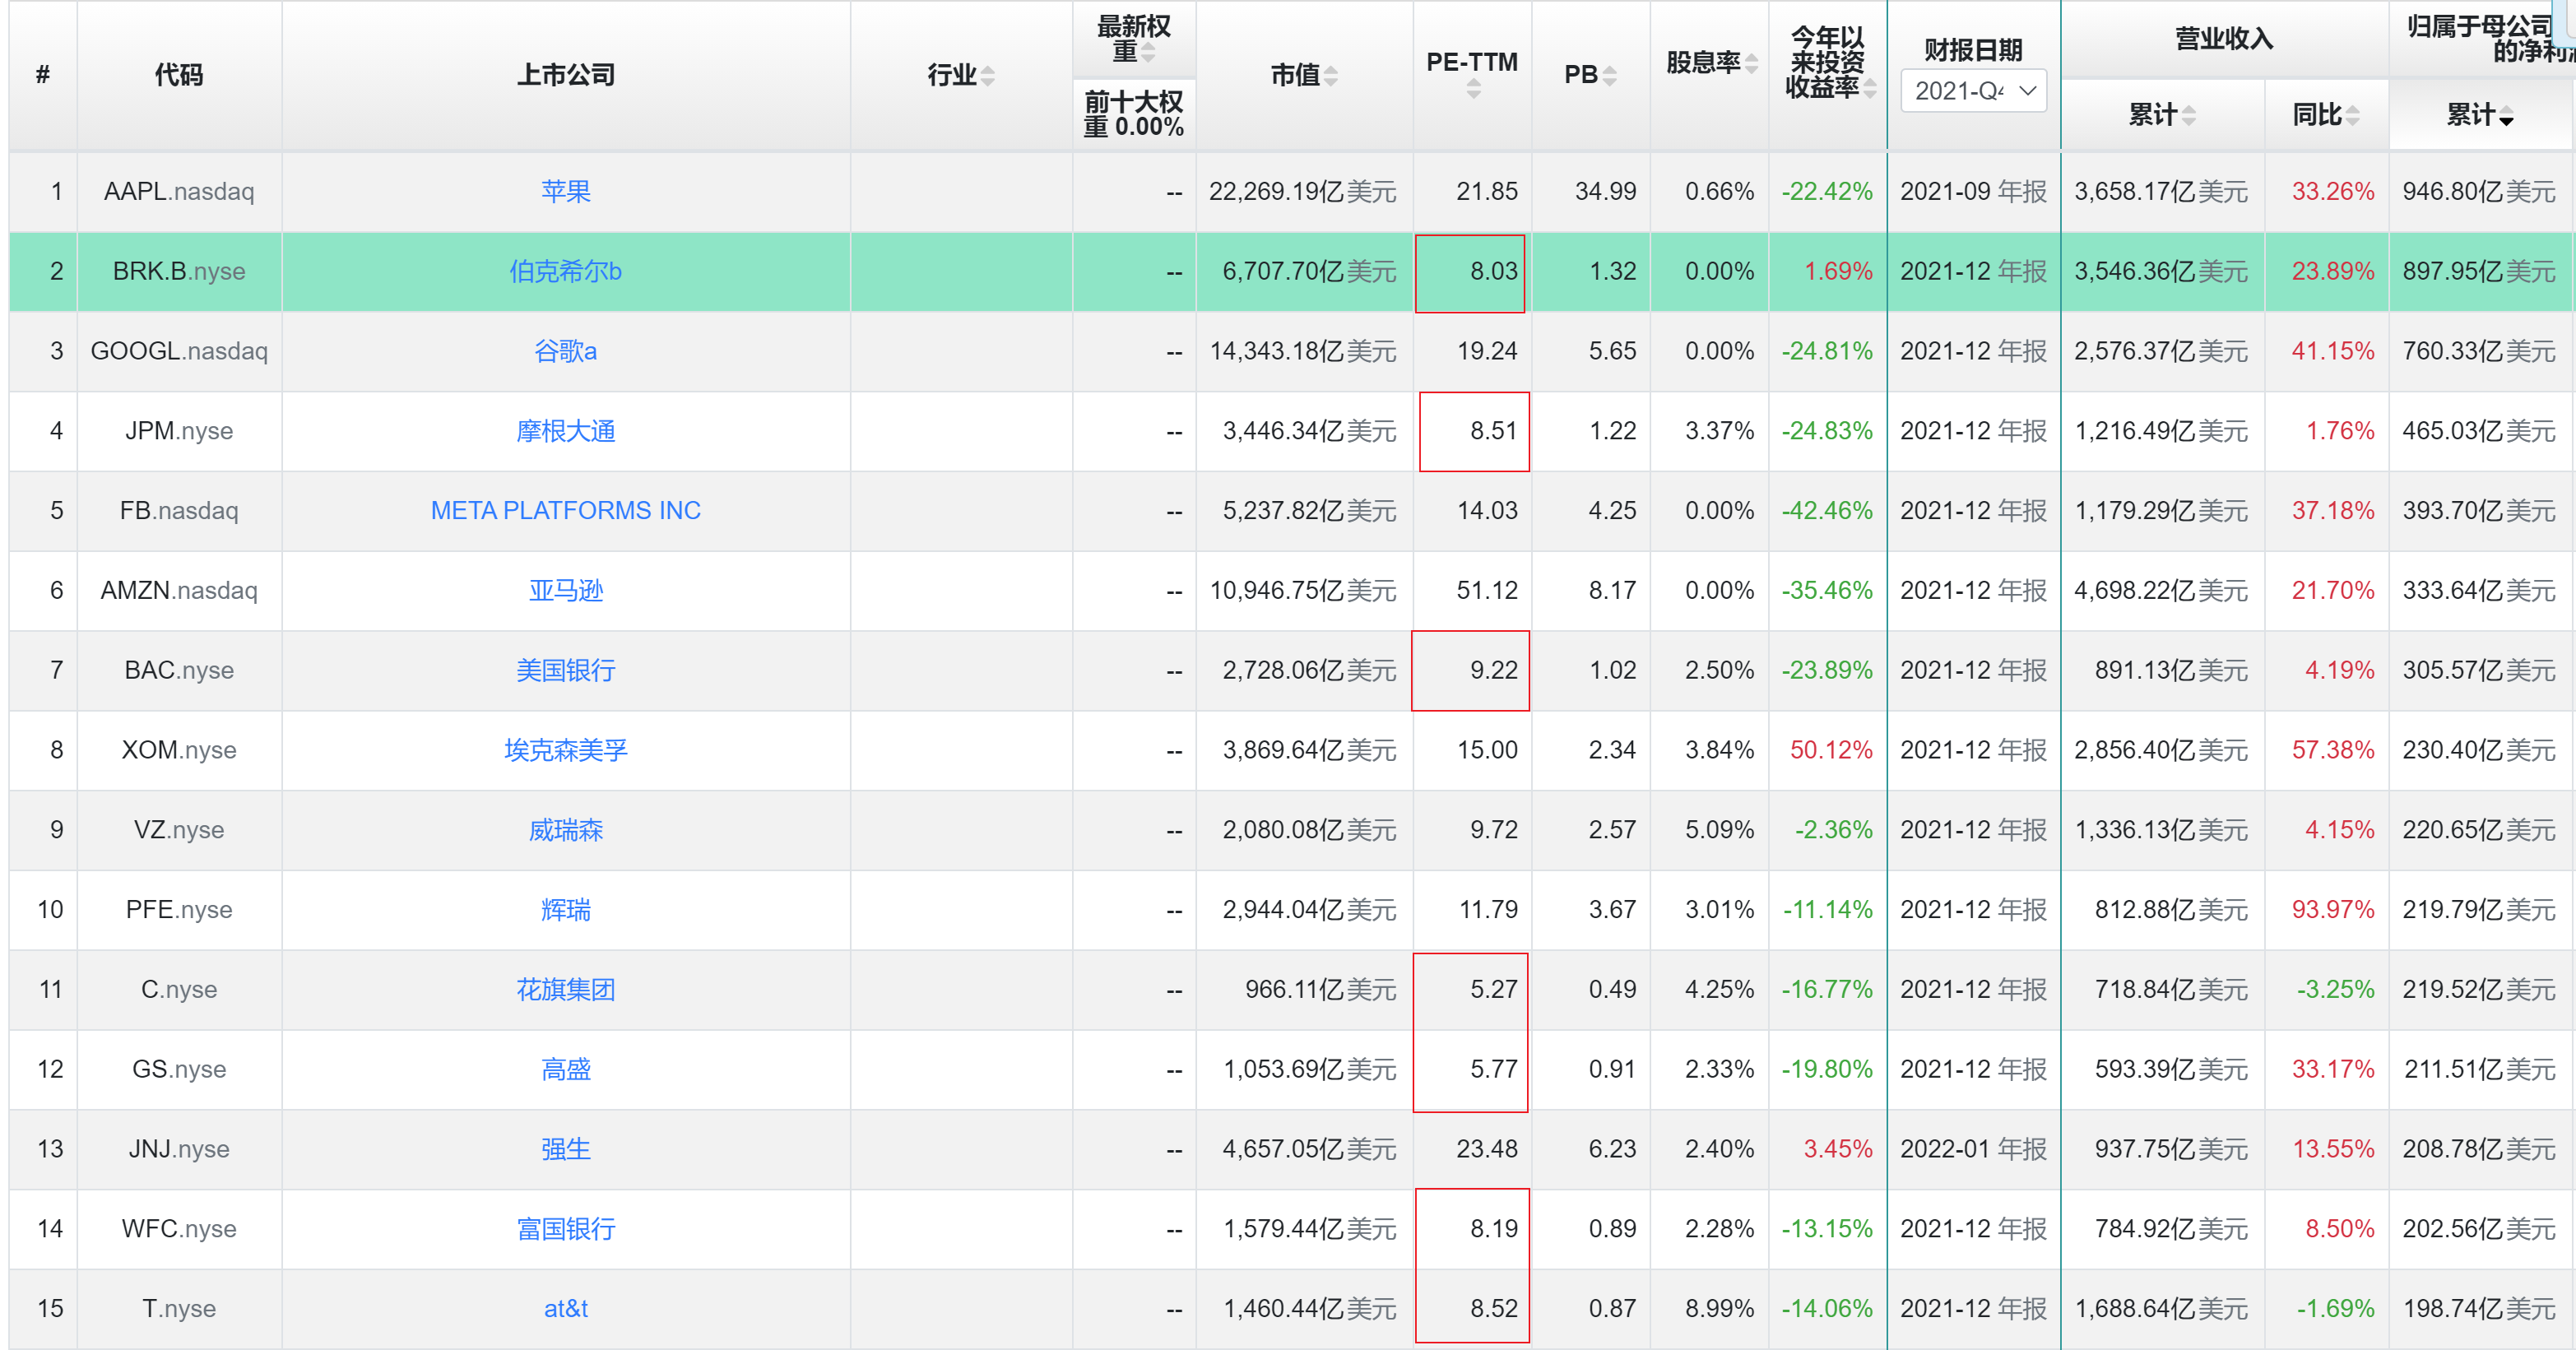
Task: Sort by 市值 column arrows
Action: click(1330, 75)
